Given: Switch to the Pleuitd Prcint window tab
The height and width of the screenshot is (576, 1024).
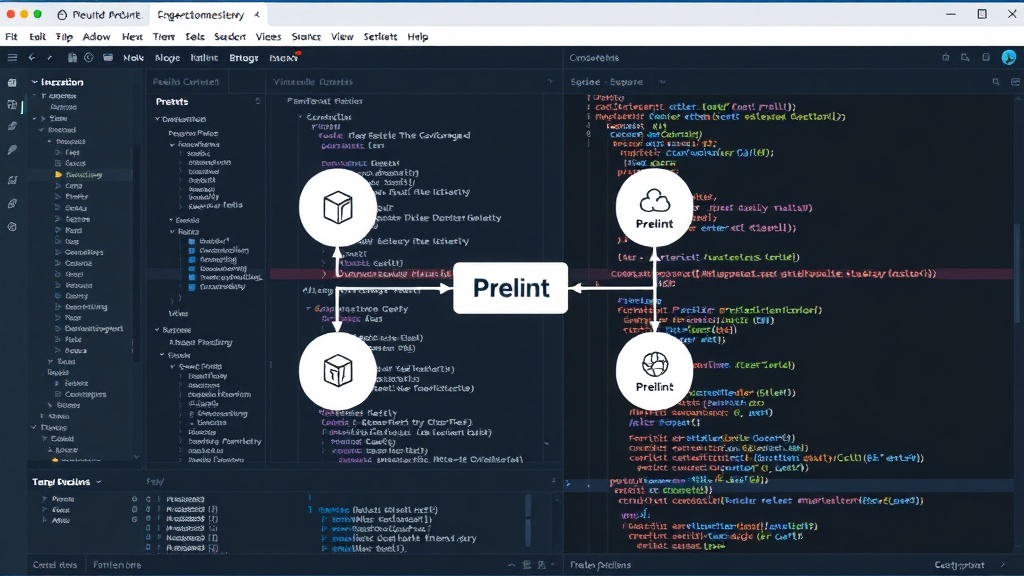Looking at the screenshot, I should click(99, 14).
